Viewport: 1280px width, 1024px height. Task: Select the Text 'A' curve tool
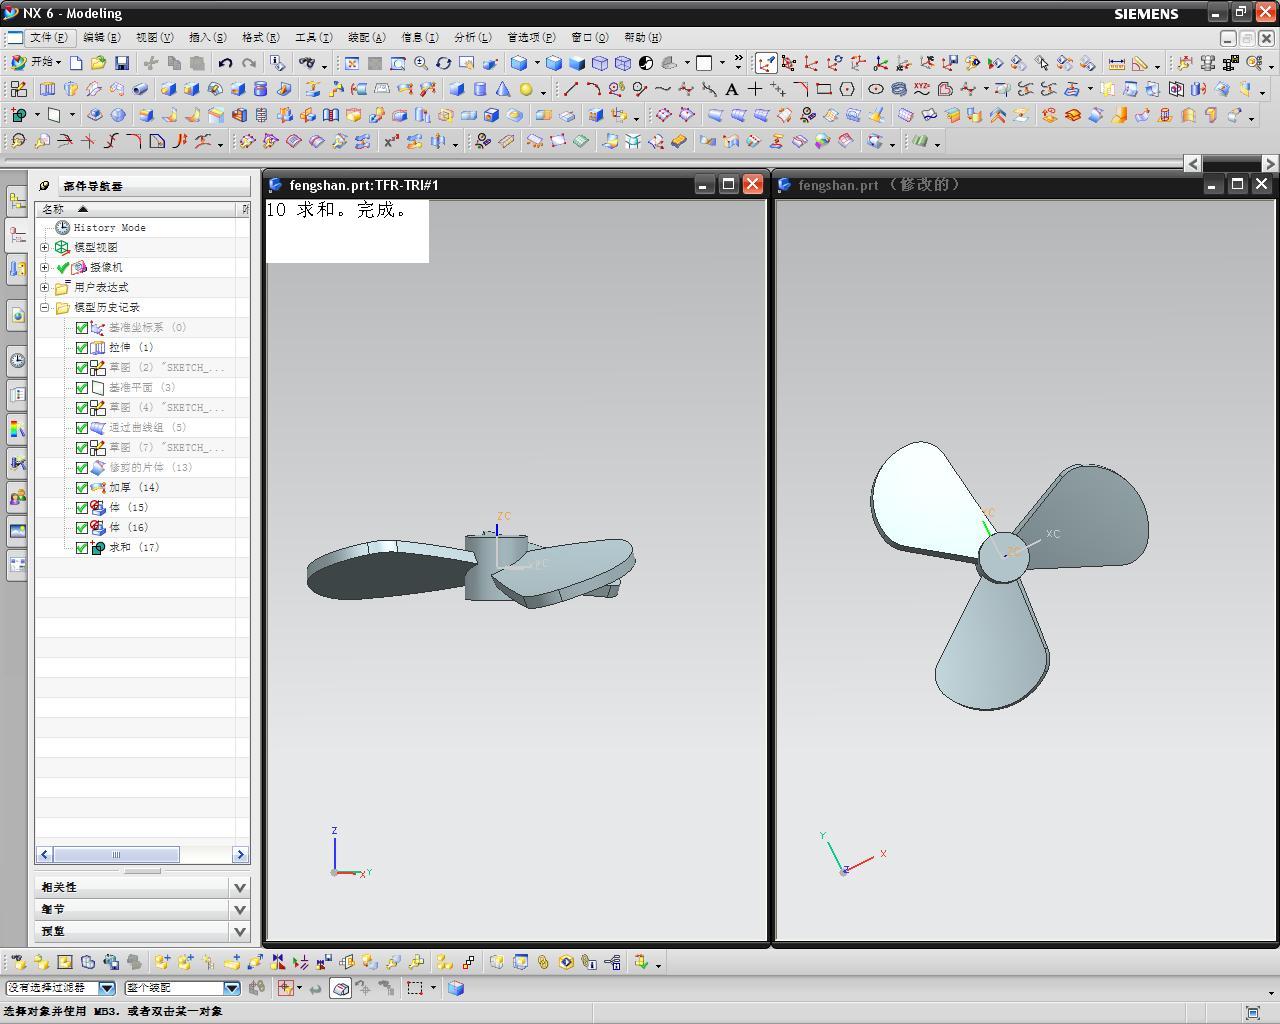coord(732,89)
